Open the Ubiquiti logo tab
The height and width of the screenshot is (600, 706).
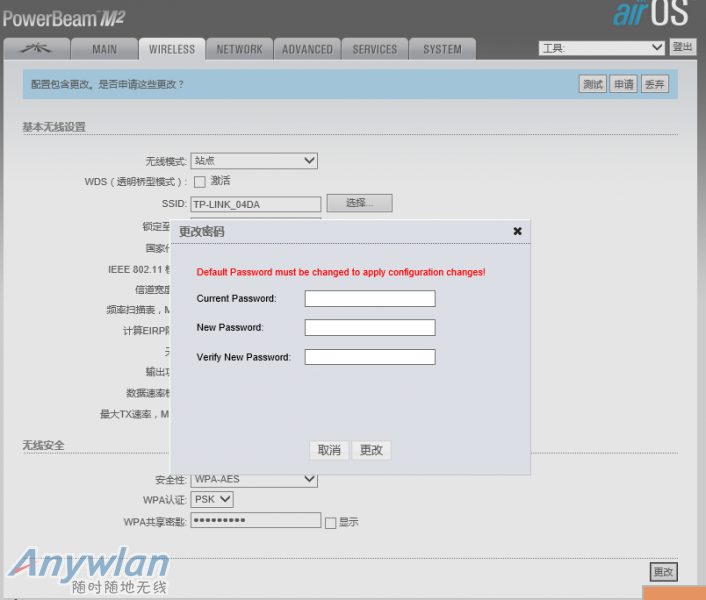coord(36,49)
